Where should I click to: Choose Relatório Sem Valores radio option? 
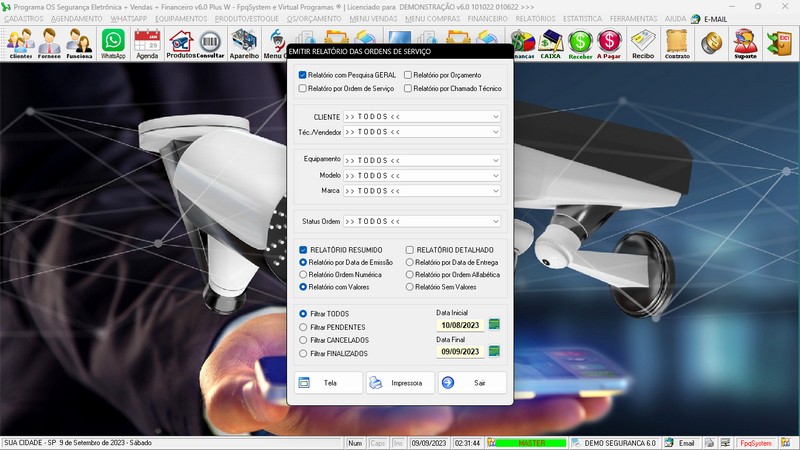point(409,287)
